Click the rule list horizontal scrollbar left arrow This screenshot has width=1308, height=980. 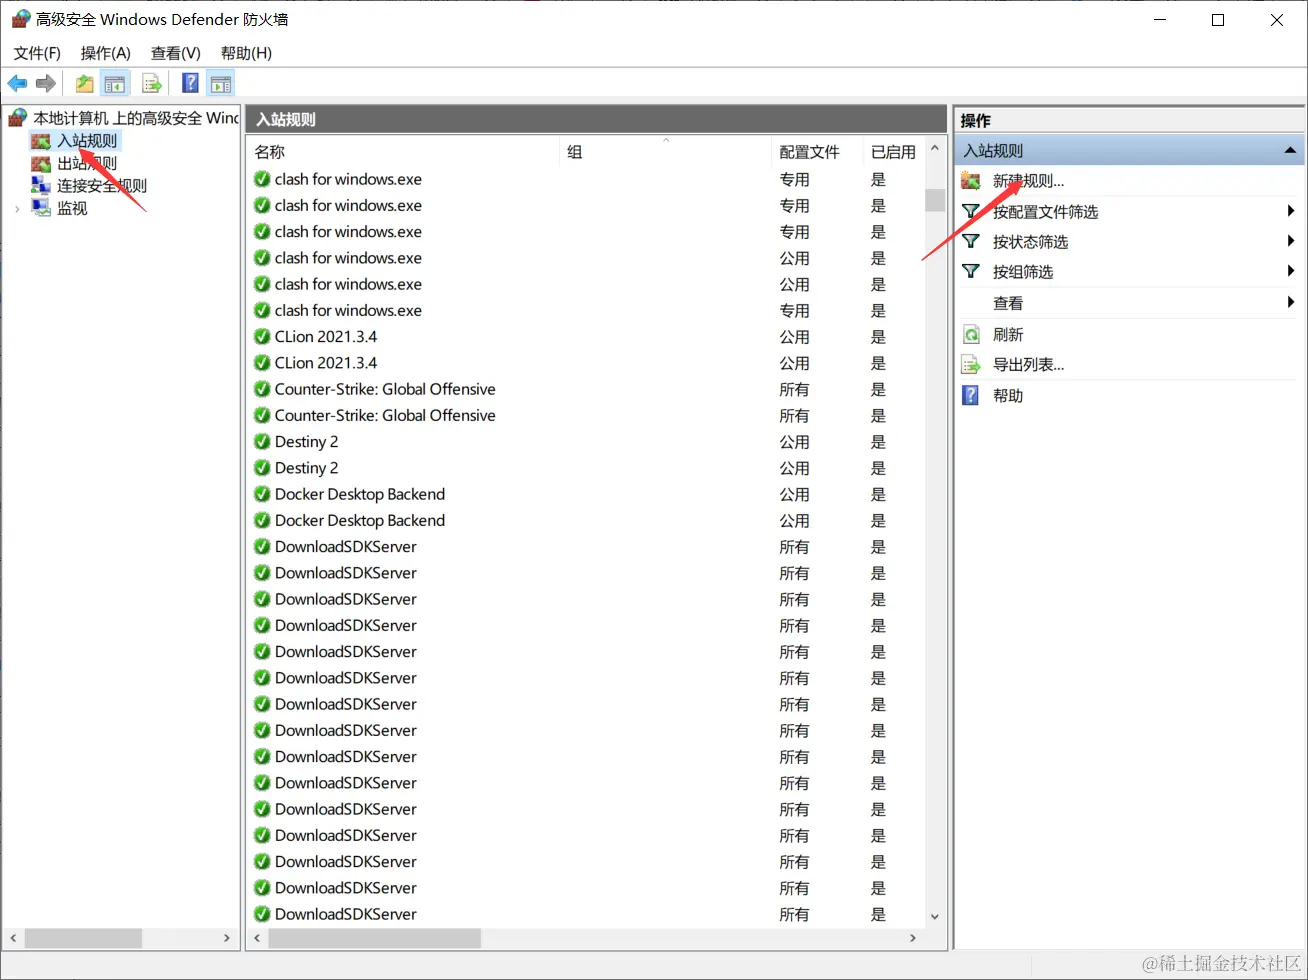258,938
